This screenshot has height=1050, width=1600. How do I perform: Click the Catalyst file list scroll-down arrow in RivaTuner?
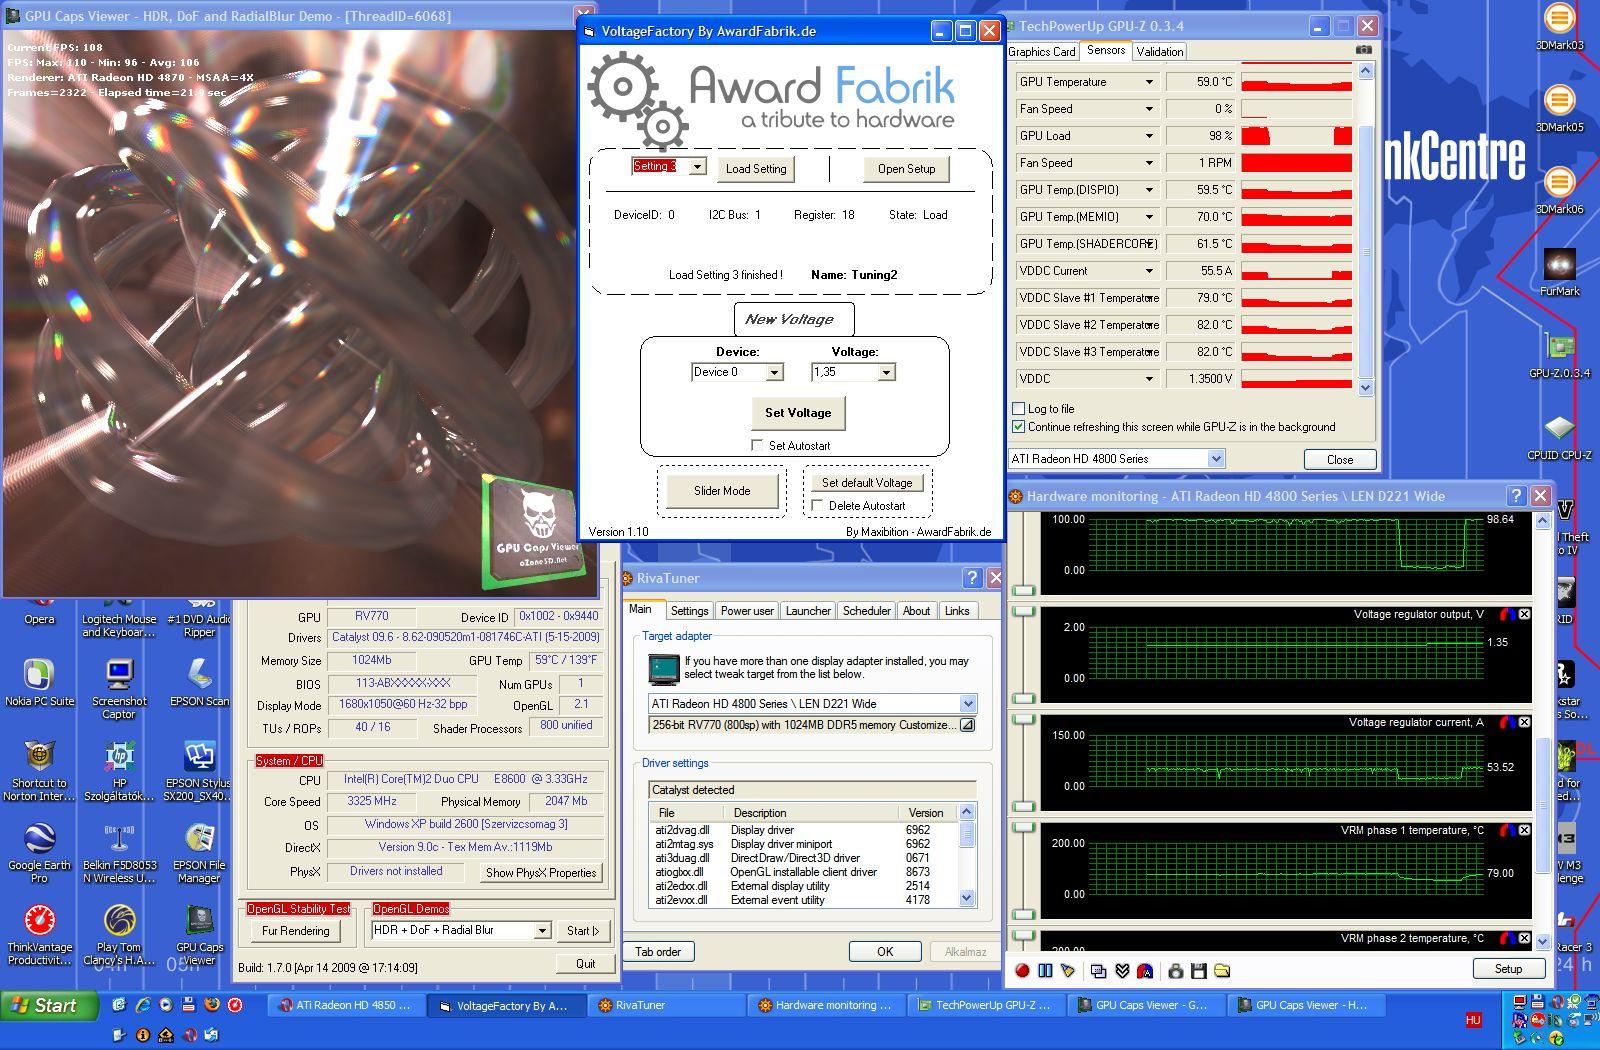point(966,898)
